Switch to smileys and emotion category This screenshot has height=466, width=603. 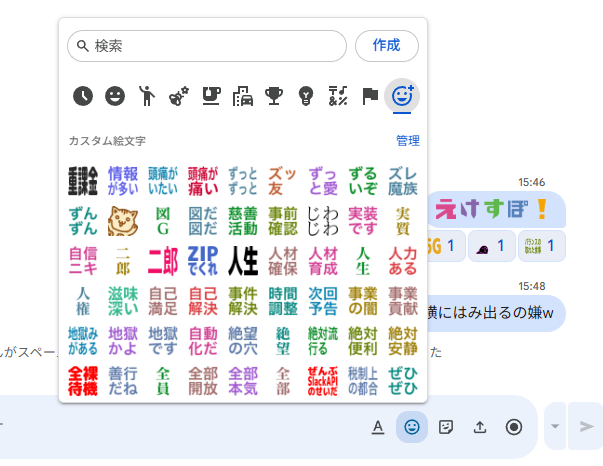pos(115,96)
